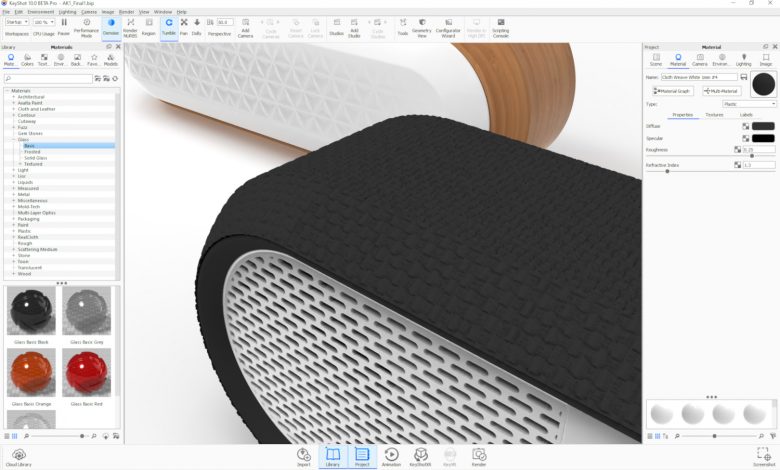Switch to the Textures tab
780x470 pixels.
714,115
